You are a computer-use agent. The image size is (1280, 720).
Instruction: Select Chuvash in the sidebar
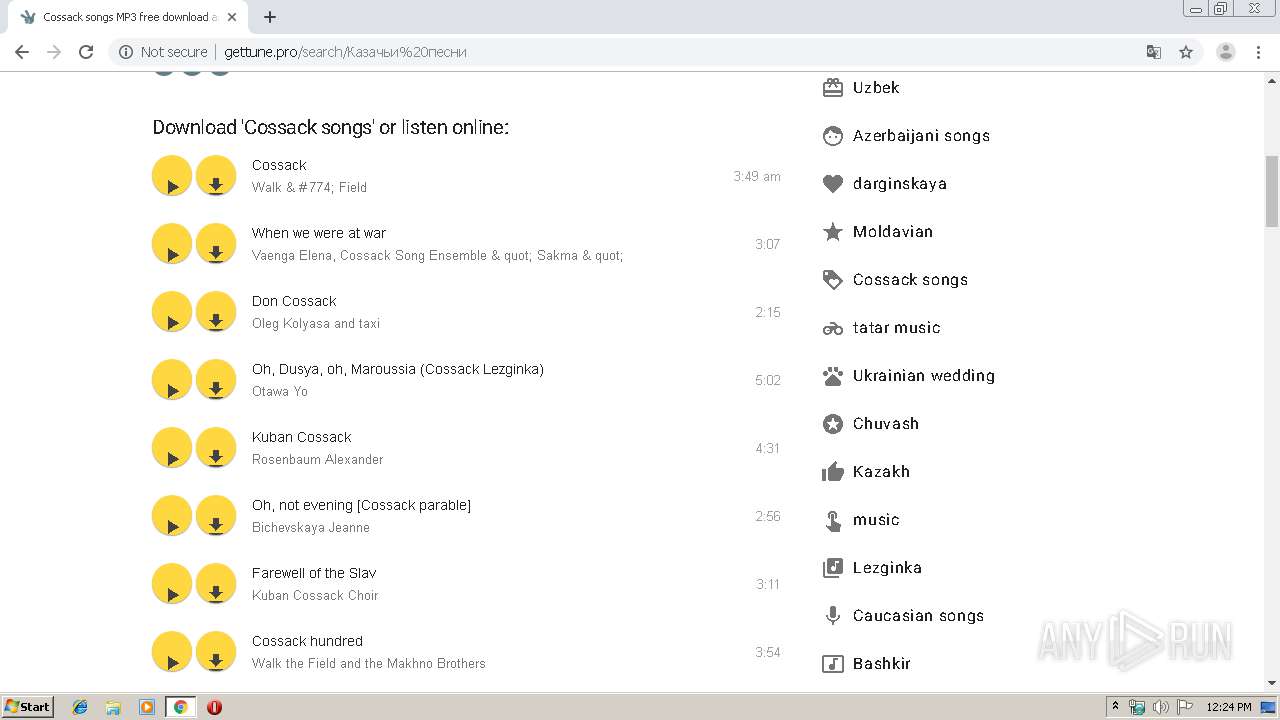[x=886, y=424]
